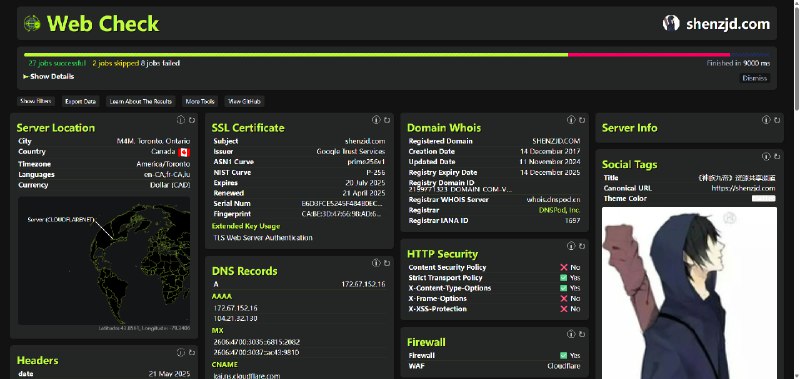Refresh the Server Location card
Image resolution: width=800 pixels, height=379 pixels.
click(x=192, y=120)
